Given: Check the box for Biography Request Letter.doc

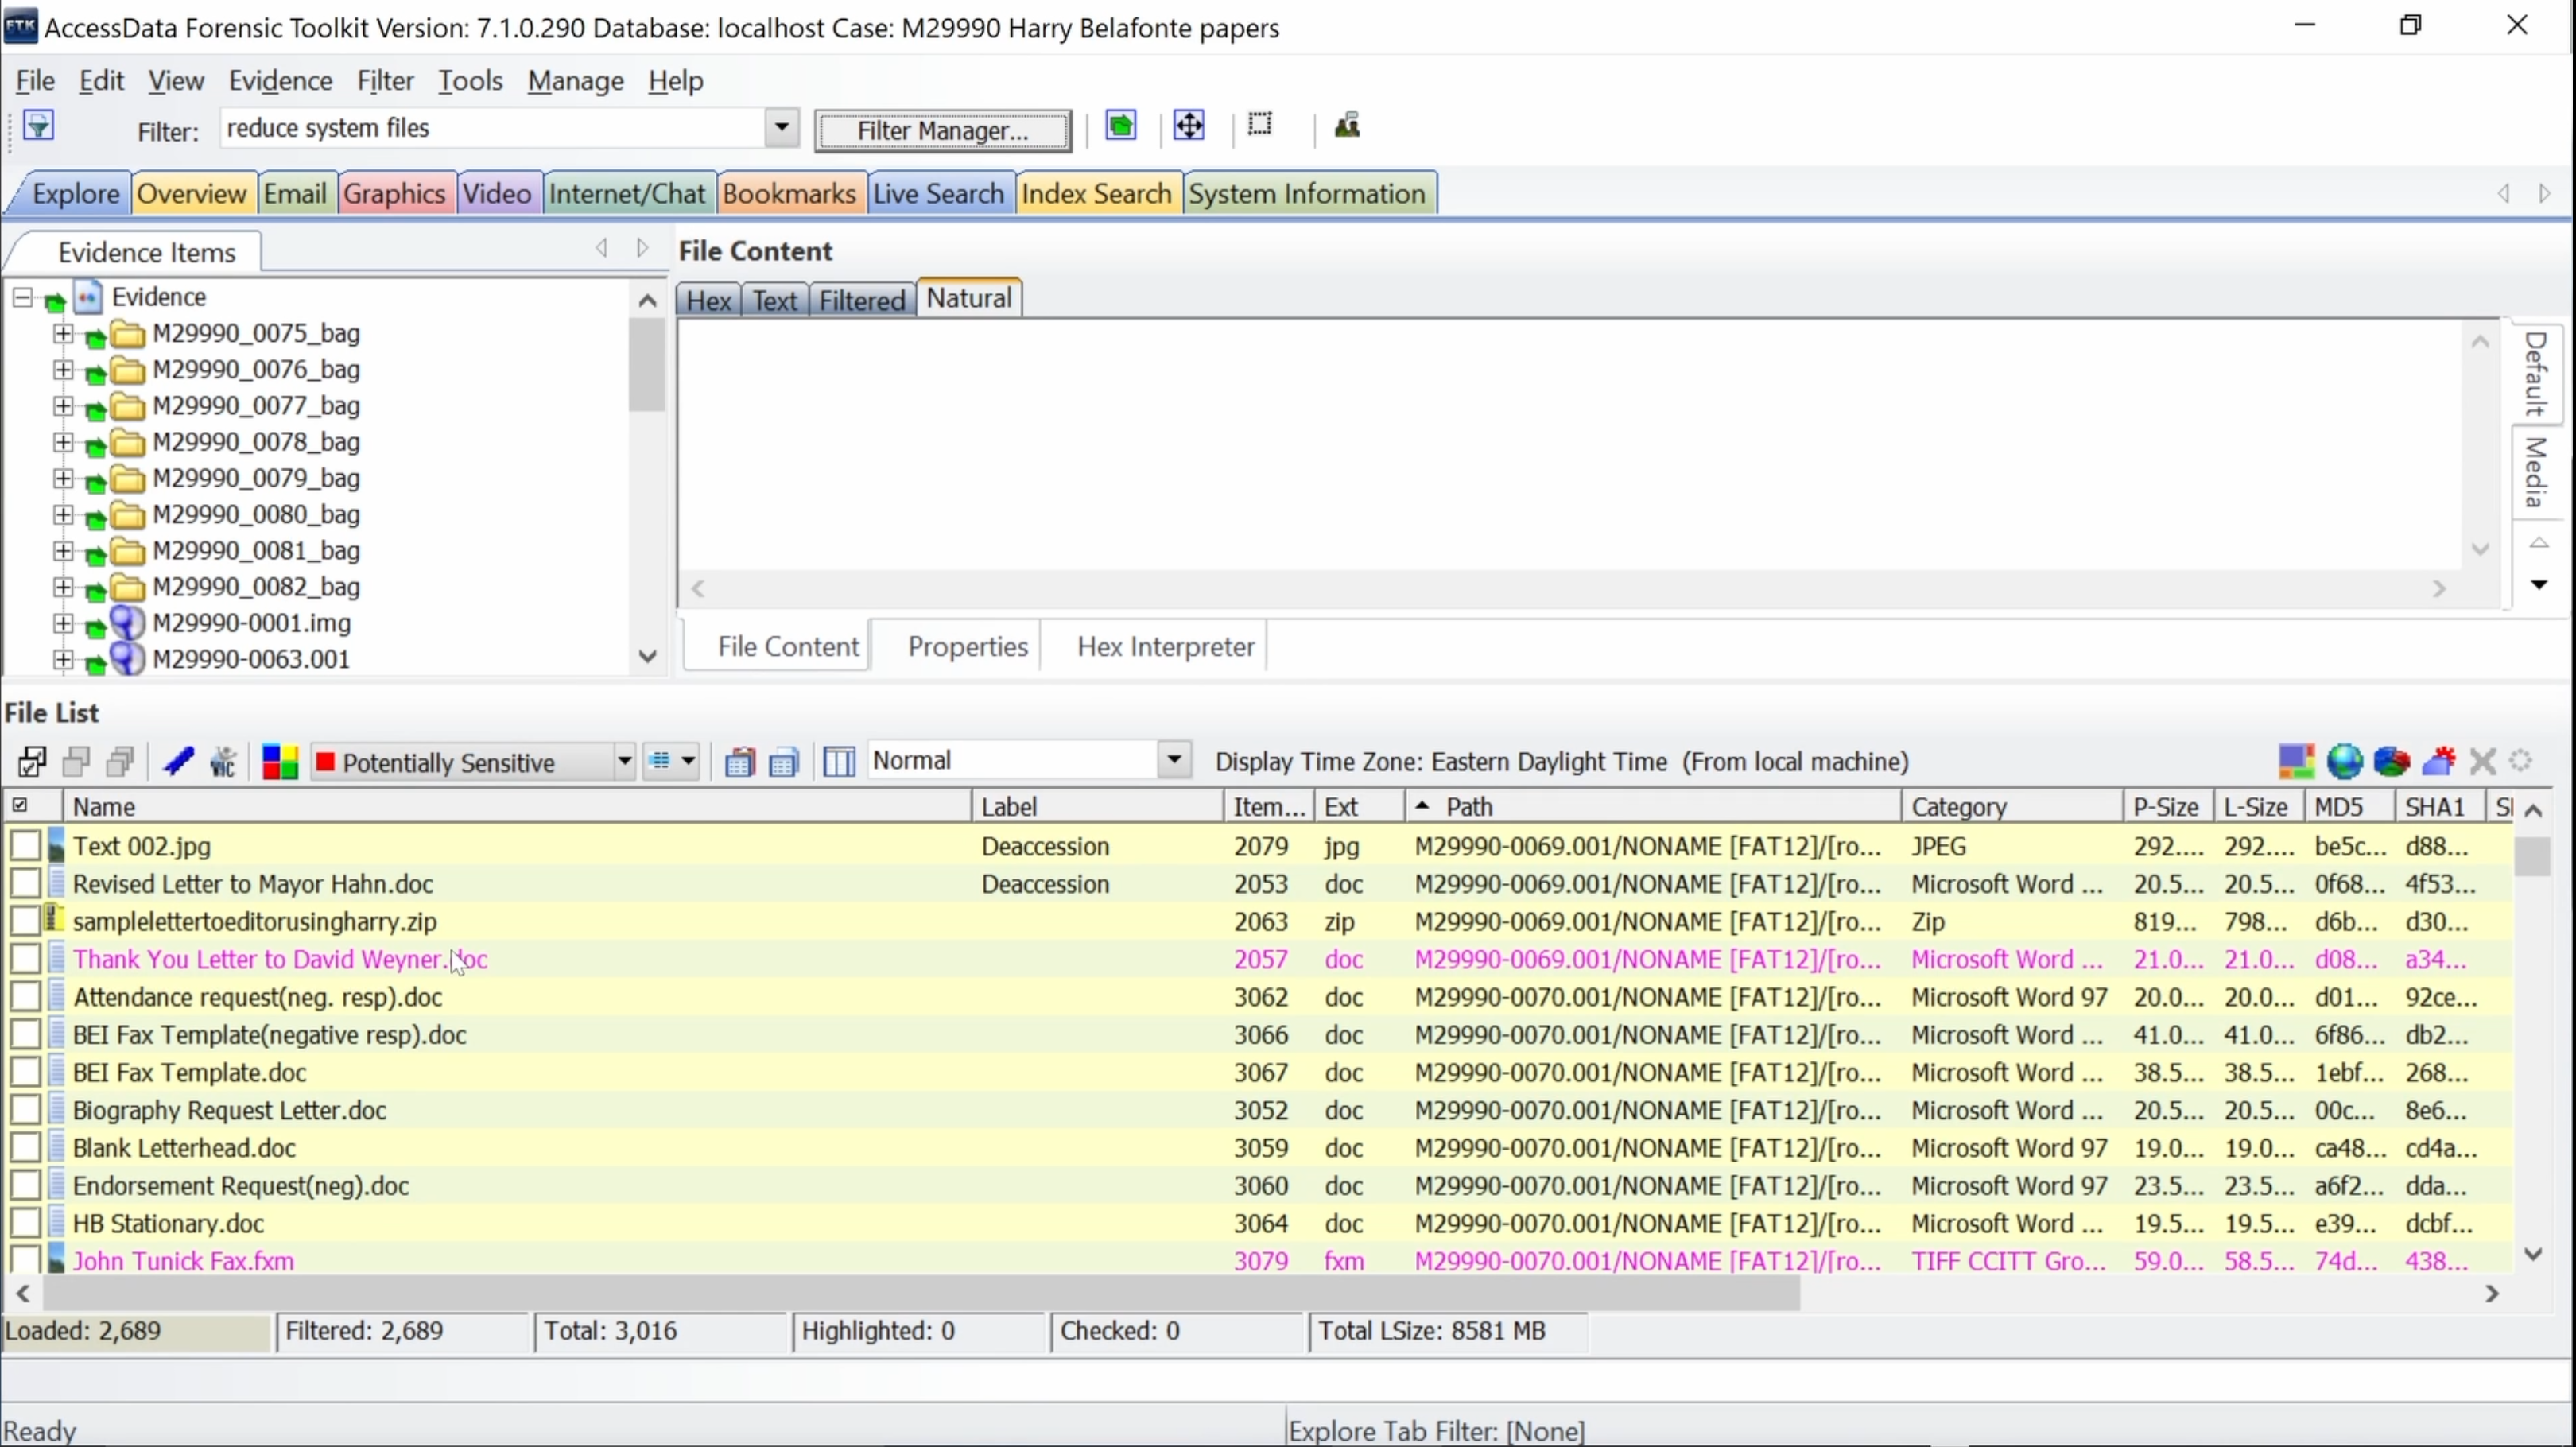Looking at the screenshot, I should [25, 1110].
